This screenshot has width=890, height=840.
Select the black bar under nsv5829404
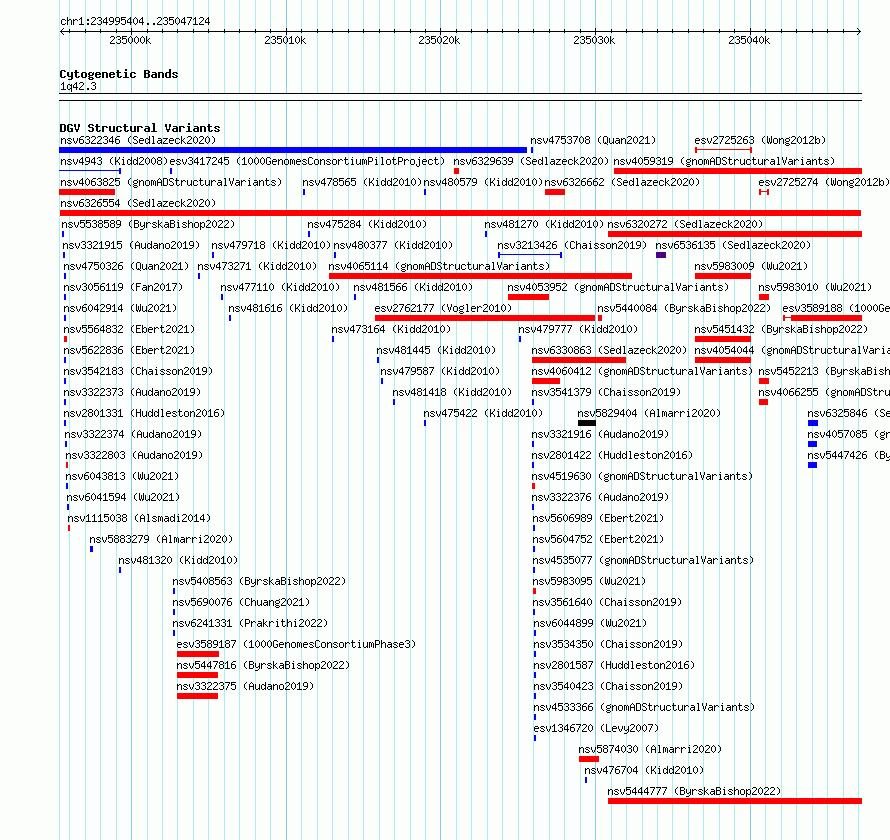587,423
